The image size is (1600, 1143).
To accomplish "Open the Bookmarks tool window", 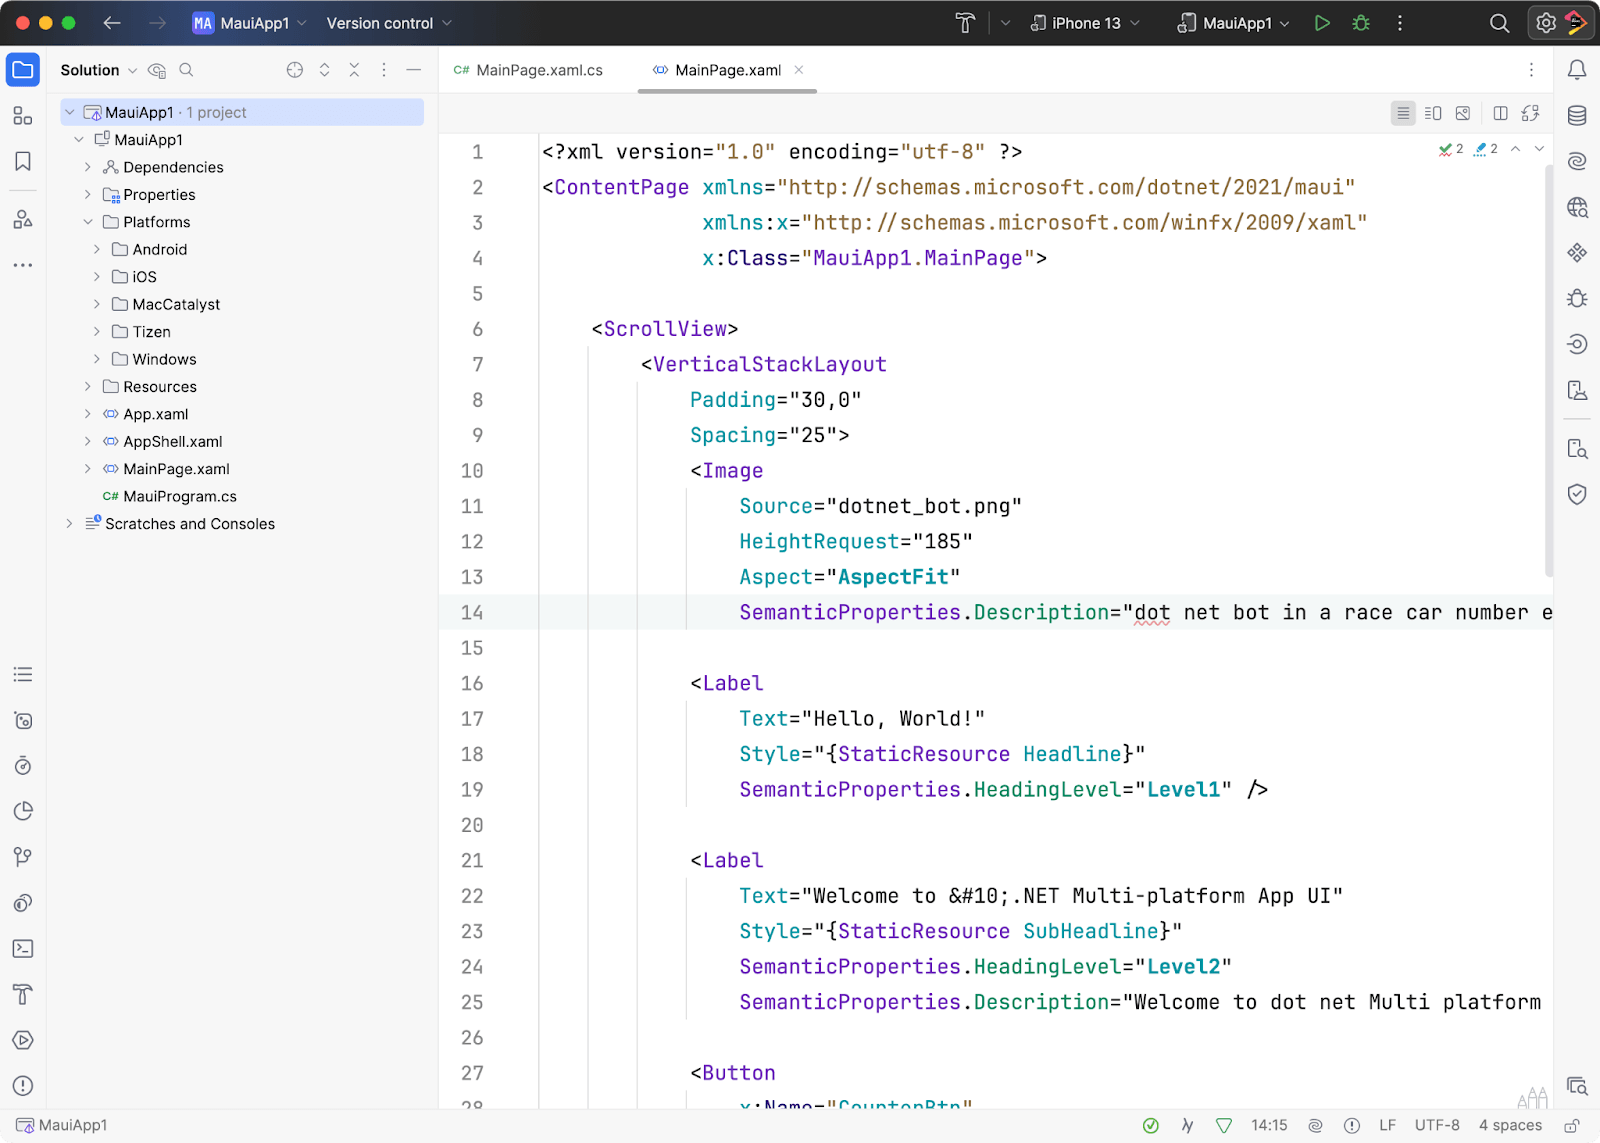I will coord(23,161).
